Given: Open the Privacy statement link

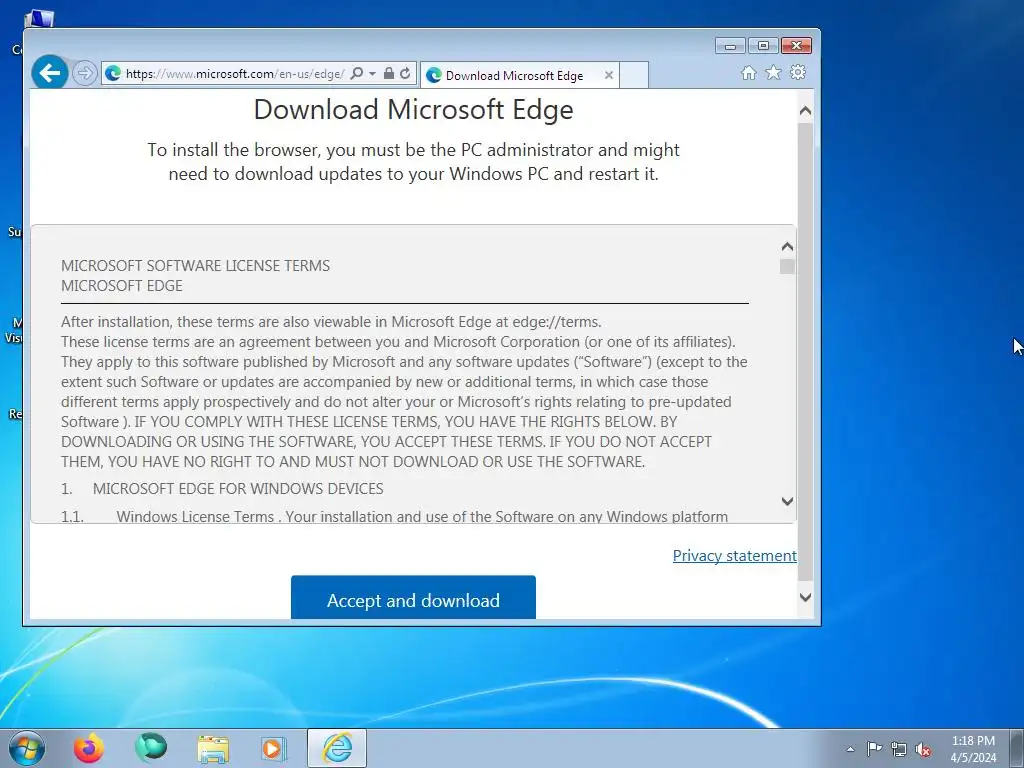Looking at the screenshot, I should pos(735,555).
